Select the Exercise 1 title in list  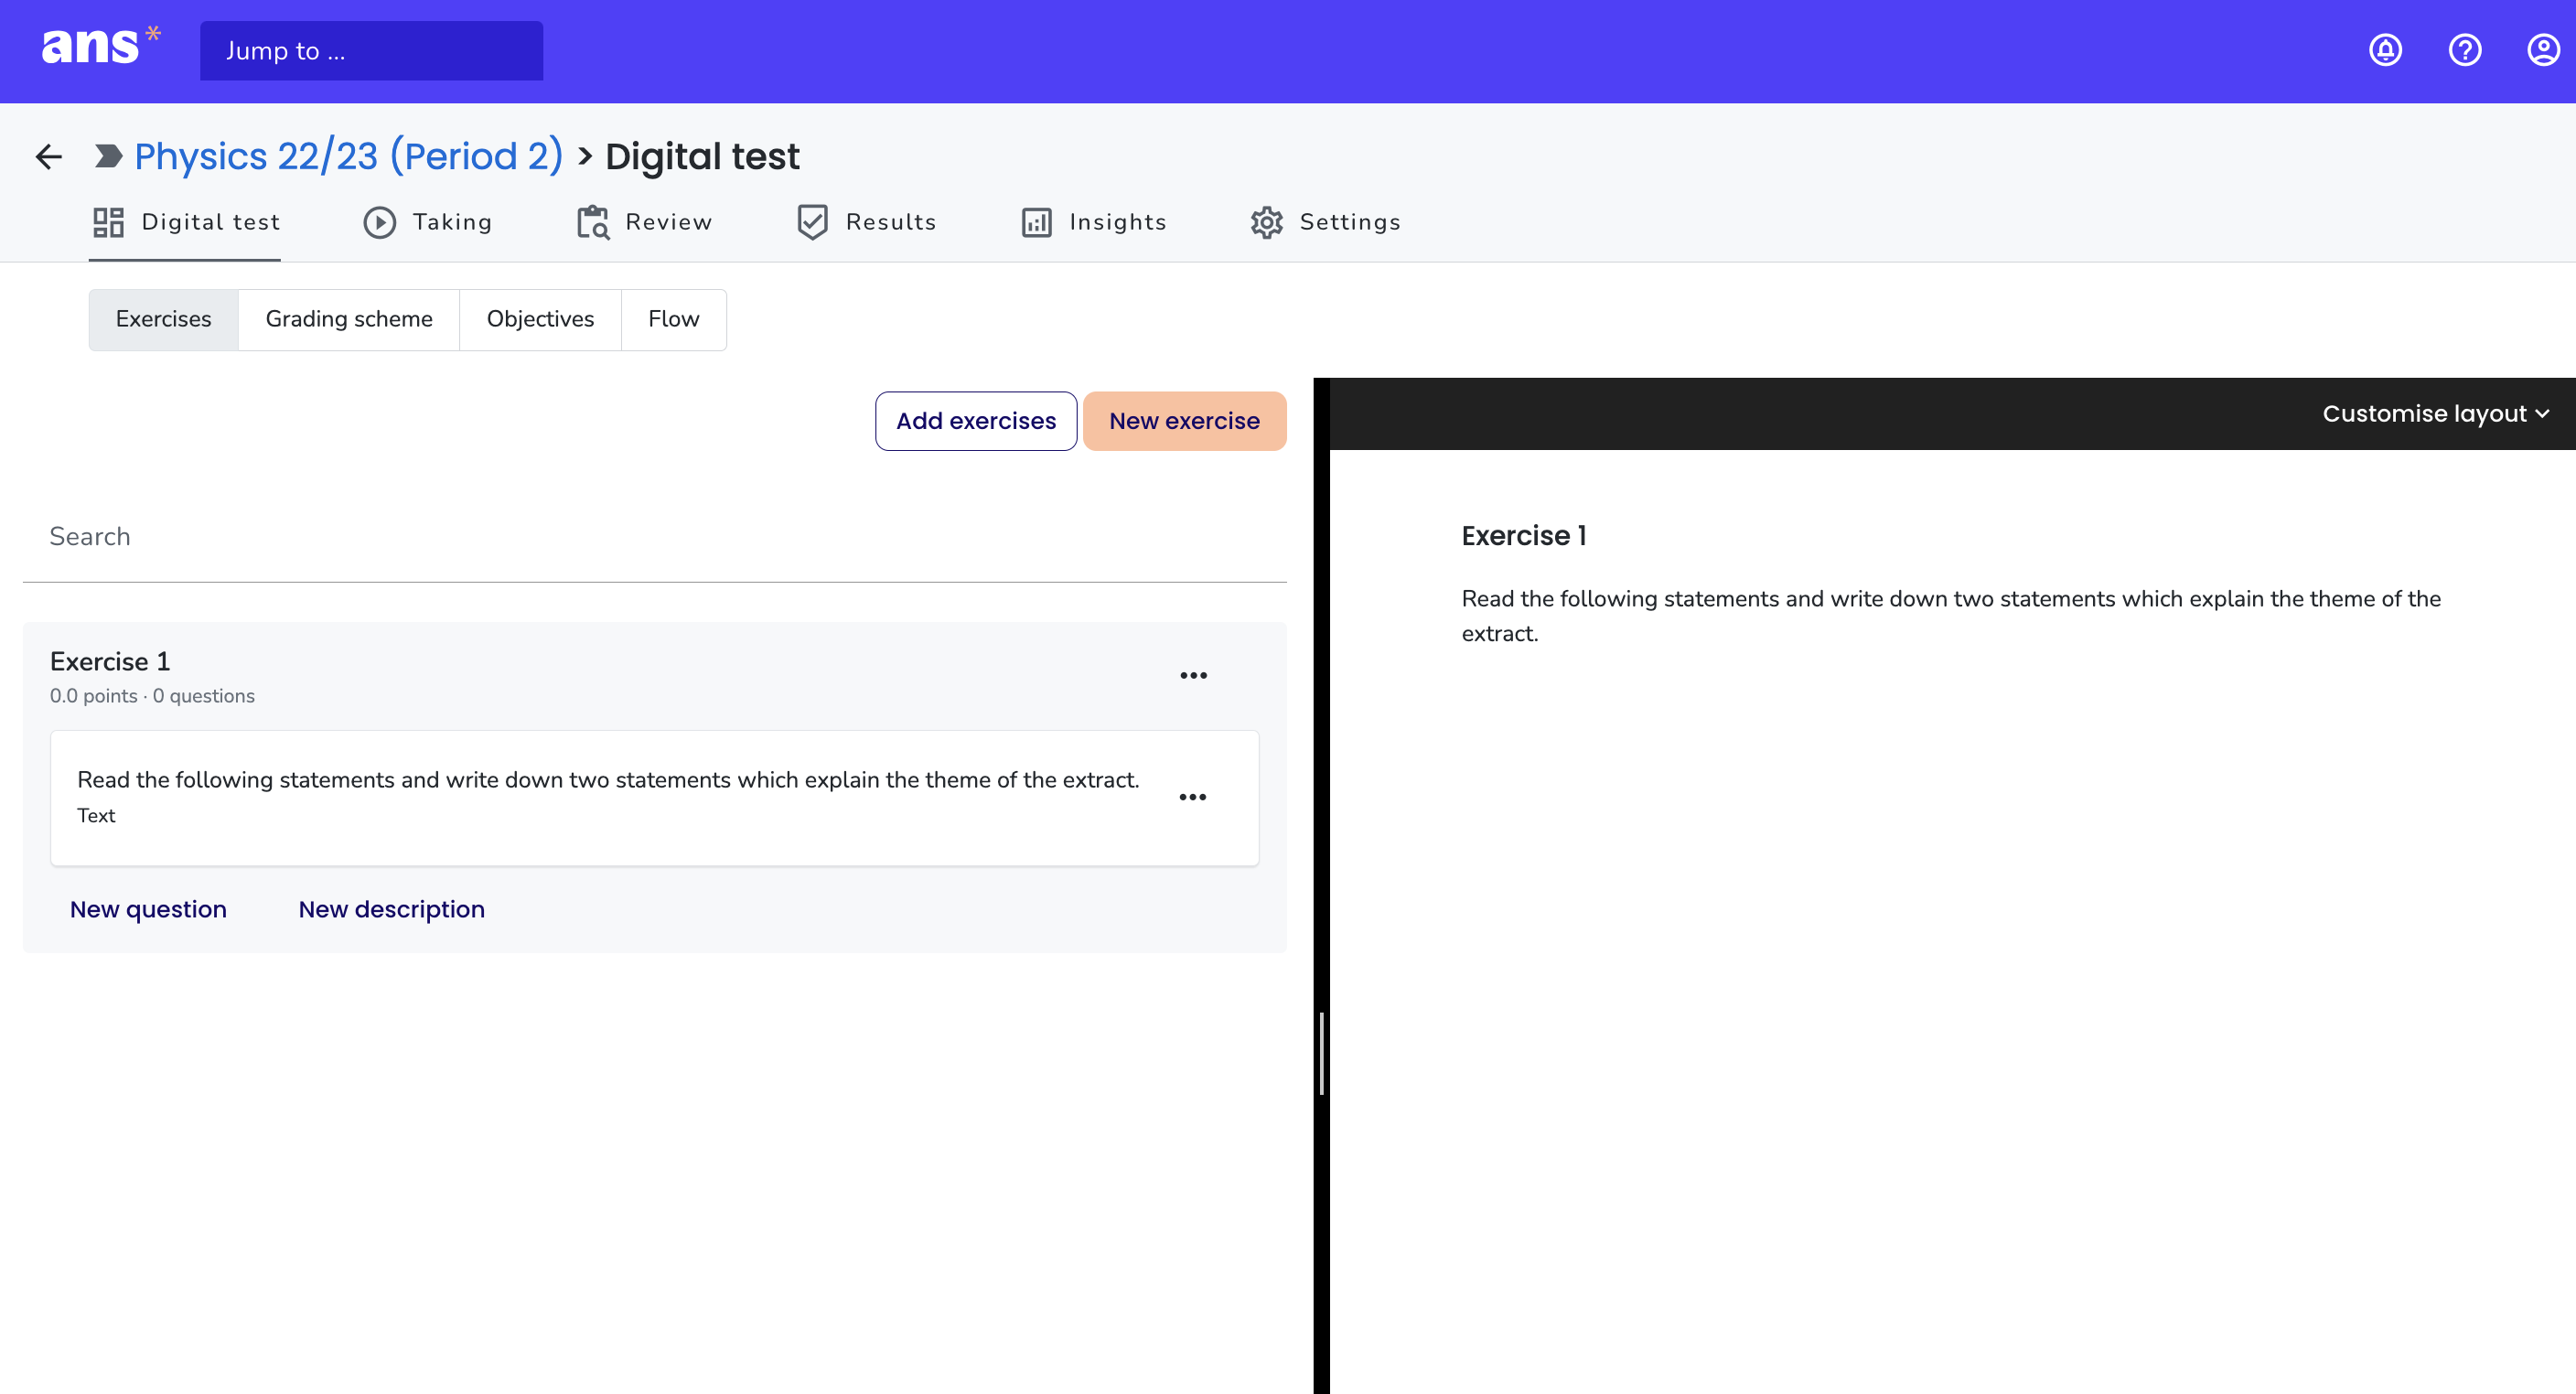110,661
